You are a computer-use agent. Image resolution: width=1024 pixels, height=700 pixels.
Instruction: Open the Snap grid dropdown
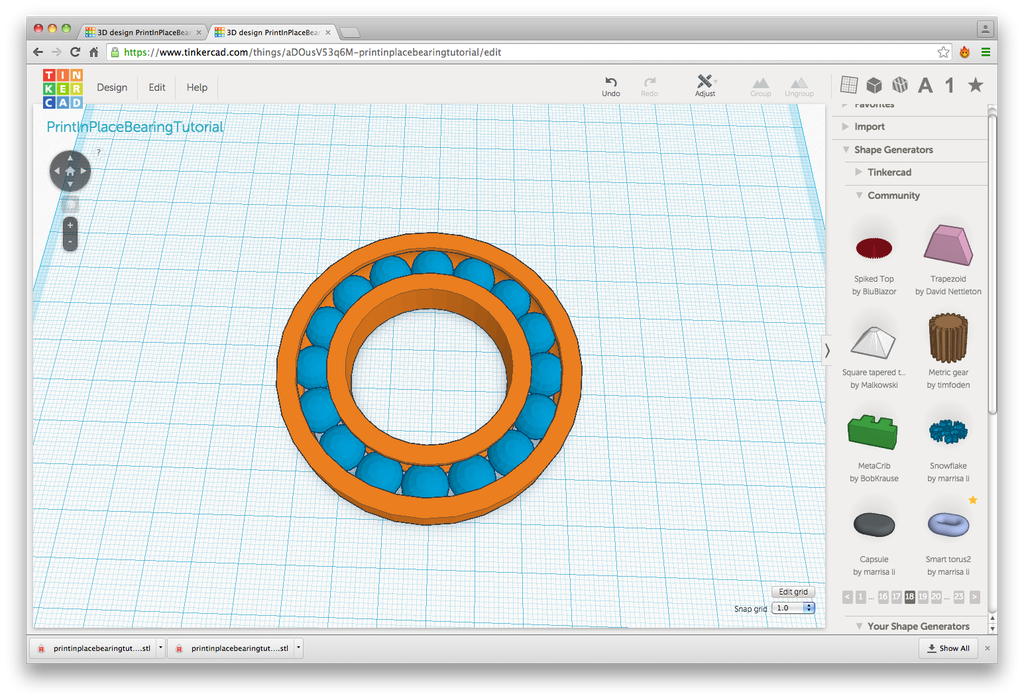click(x=793, y=608)
